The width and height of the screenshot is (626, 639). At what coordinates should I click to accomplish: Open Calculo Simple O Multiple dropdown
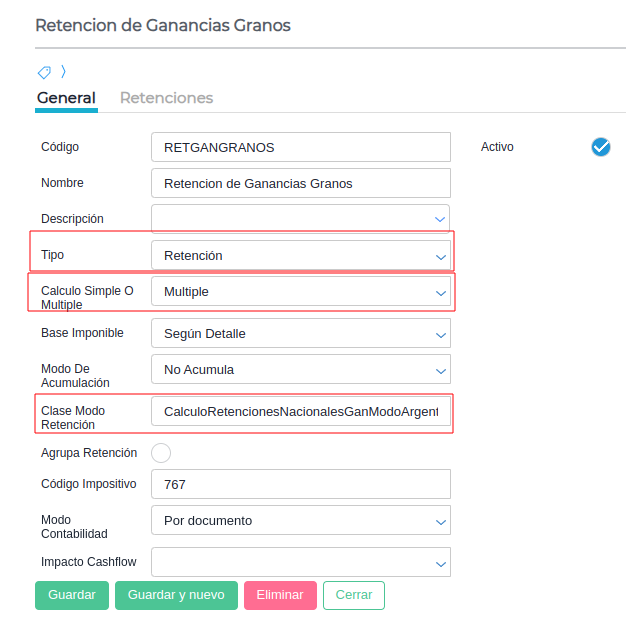pos(300,292)
